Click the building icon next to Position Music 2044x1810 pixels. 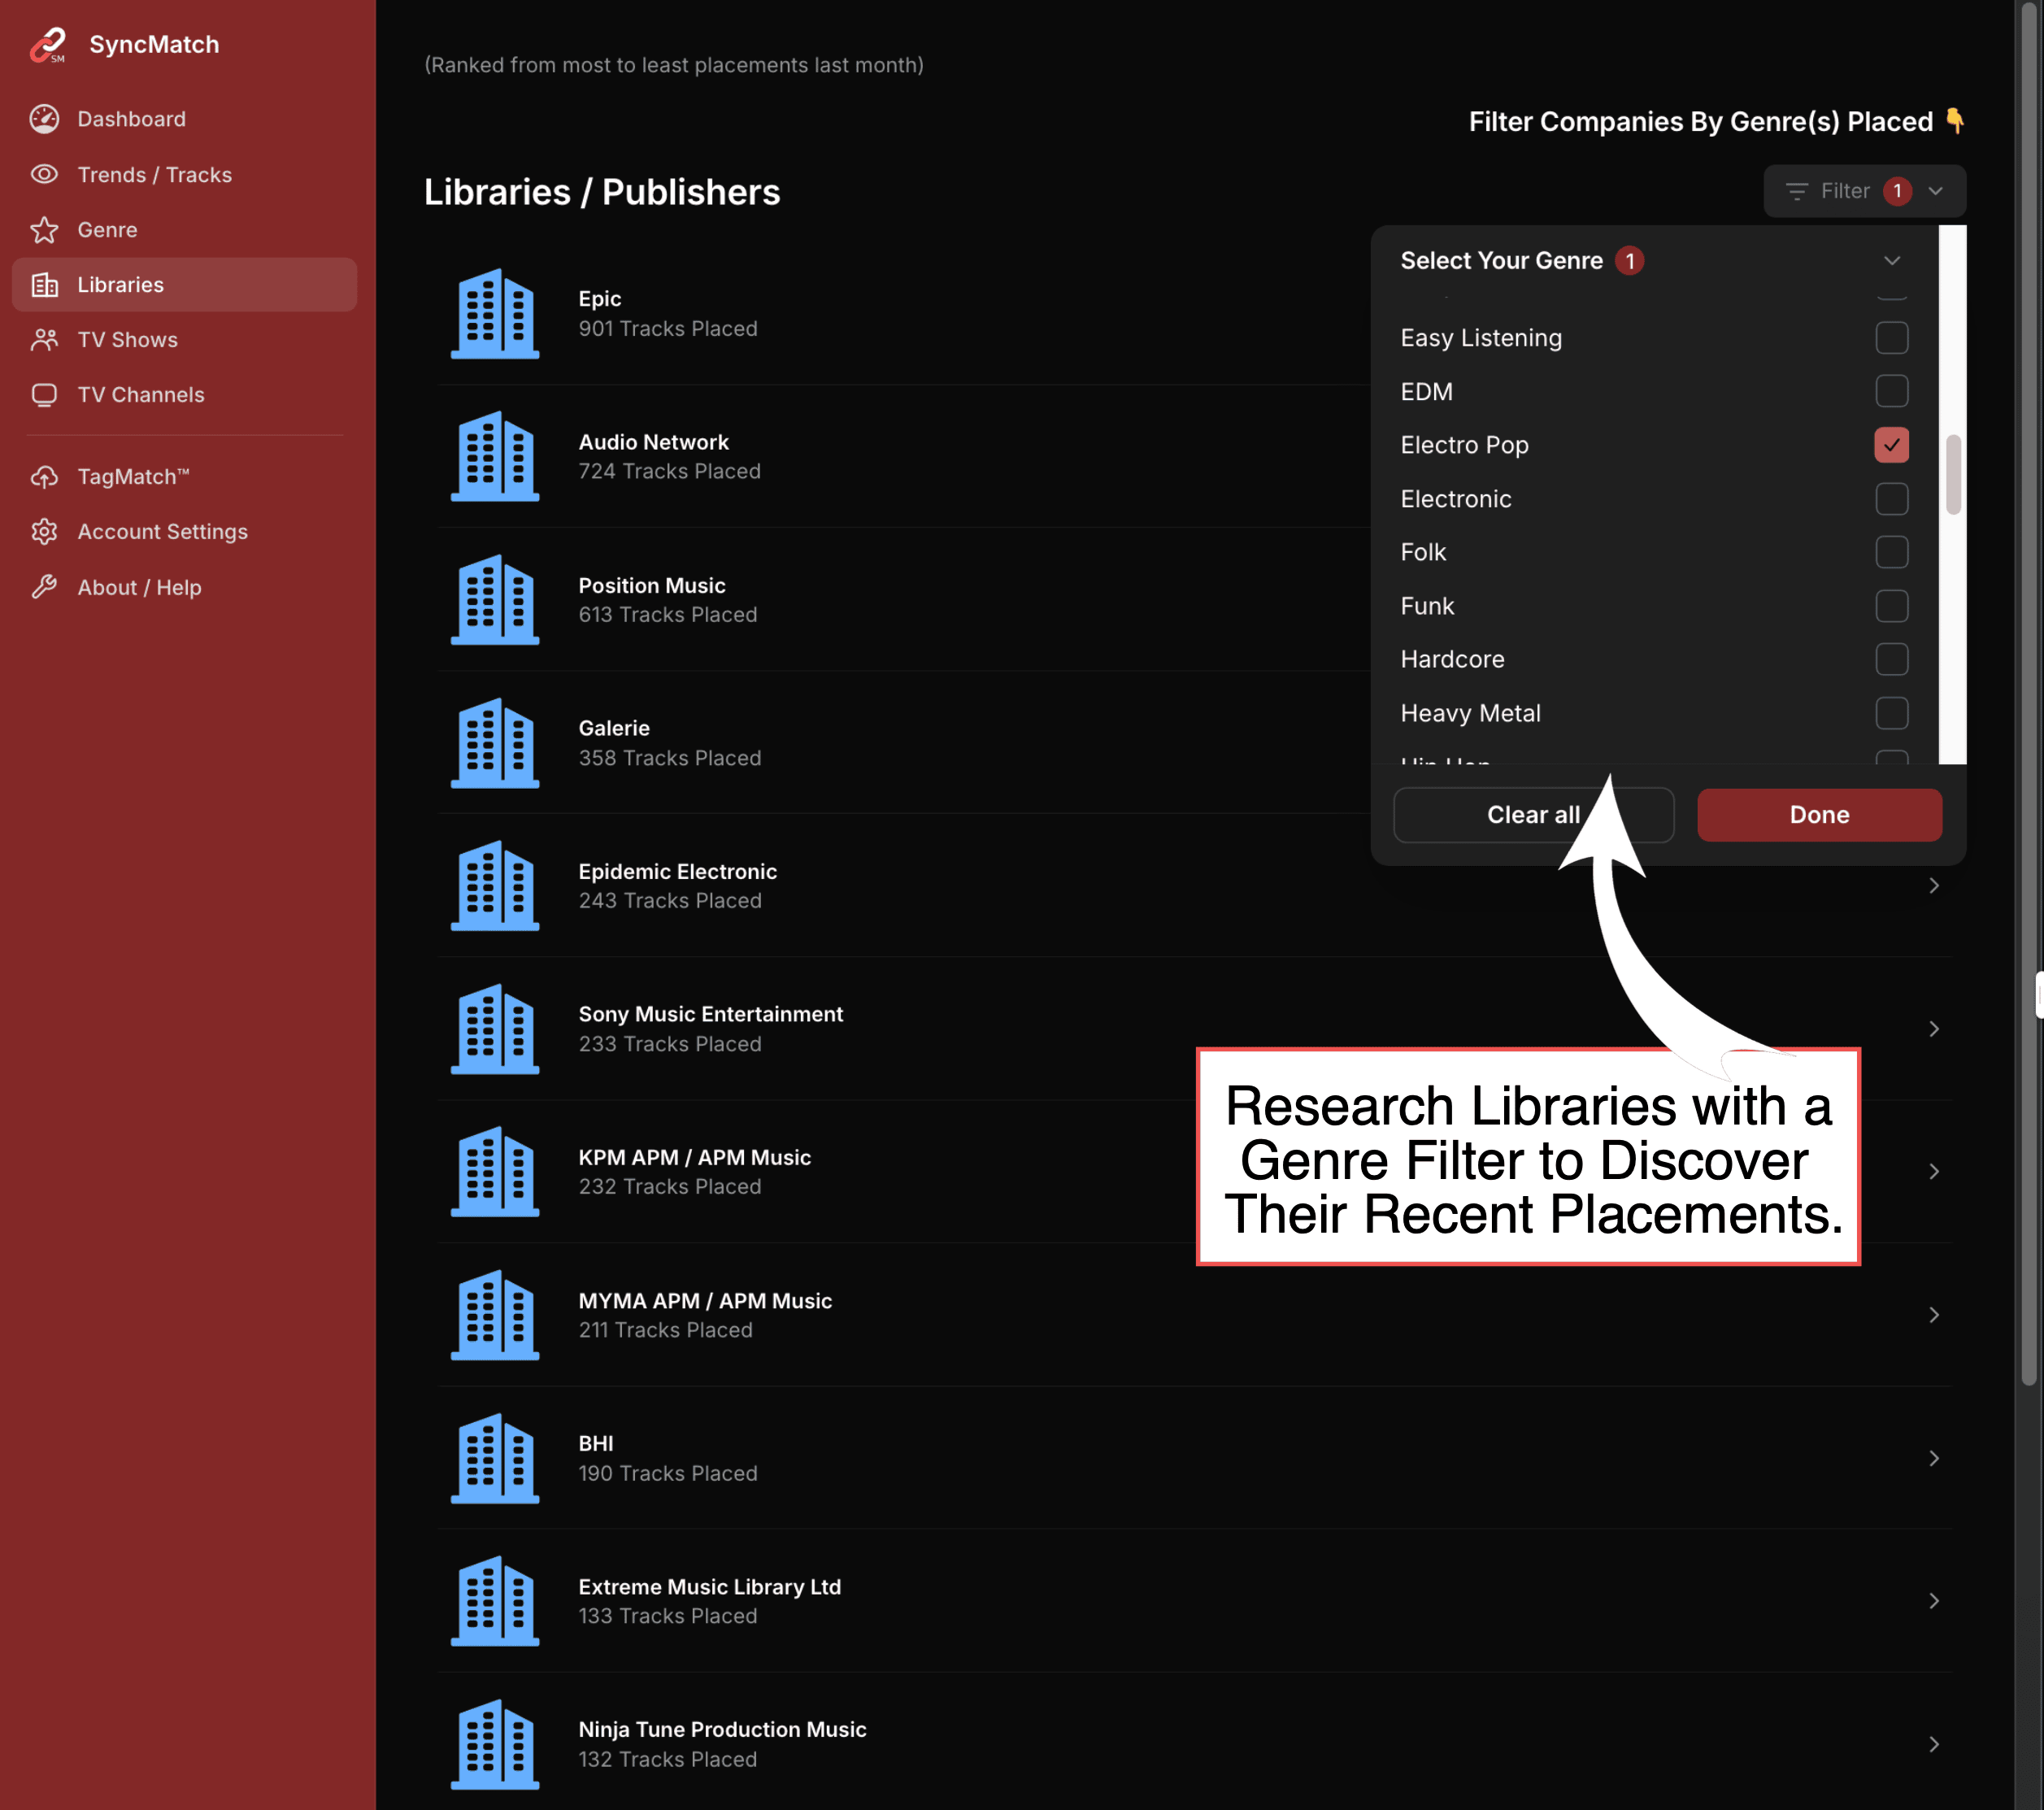coord(495,600)
